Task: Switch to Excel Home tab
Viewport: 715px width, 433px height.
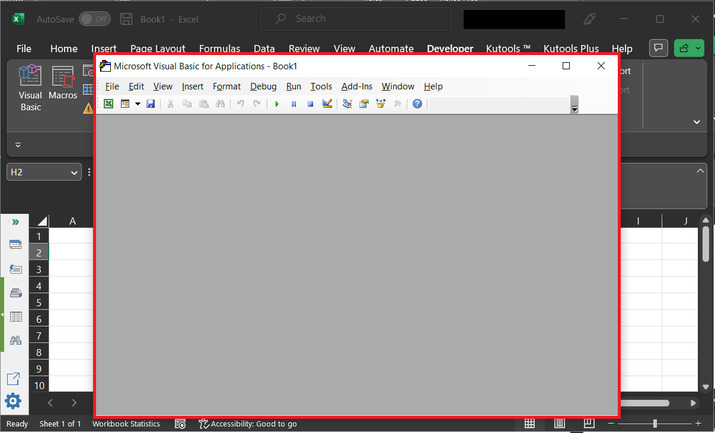Action: [64, 49]
